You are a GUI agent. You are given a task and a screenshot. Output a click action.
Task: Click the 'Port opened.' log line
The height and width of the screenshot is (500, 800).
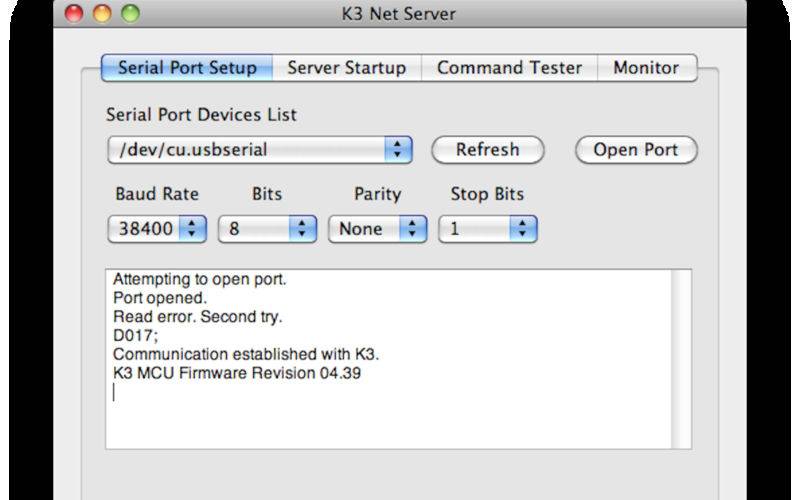coord(160,298)
